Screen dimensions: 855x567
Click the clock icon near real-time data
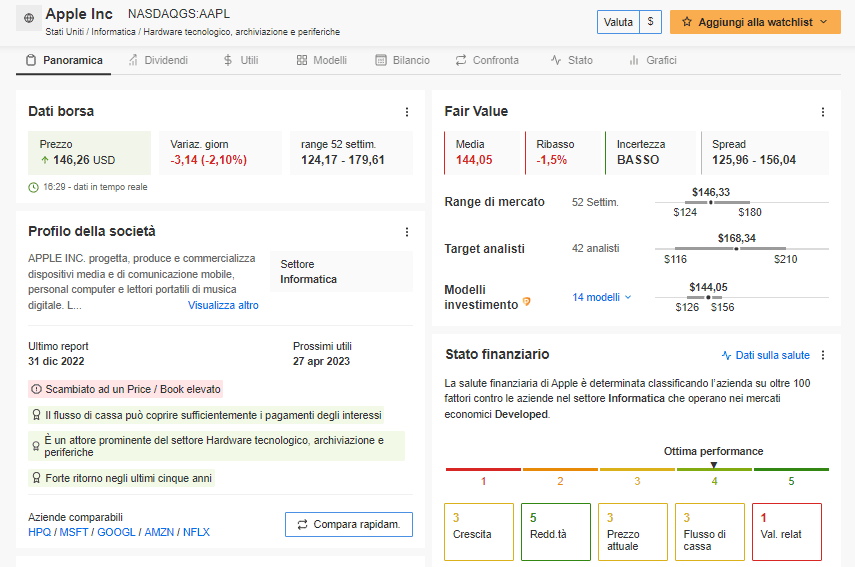click(34, 187)
